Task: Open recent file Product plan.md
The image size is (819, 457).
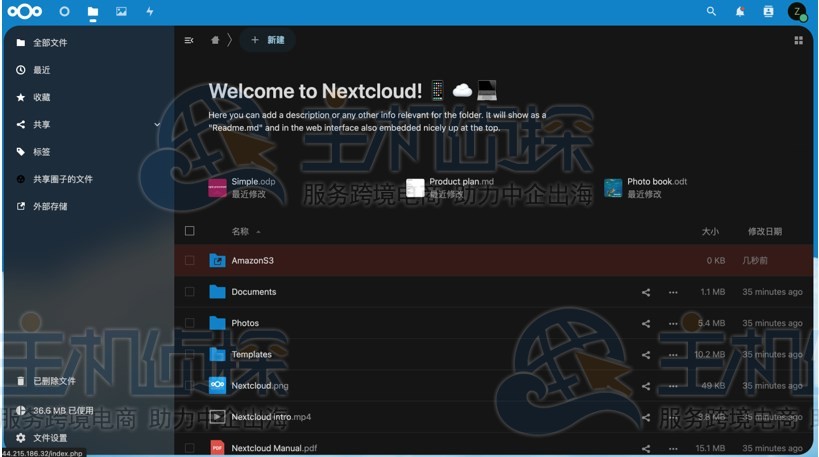Action: click(450, 188)
